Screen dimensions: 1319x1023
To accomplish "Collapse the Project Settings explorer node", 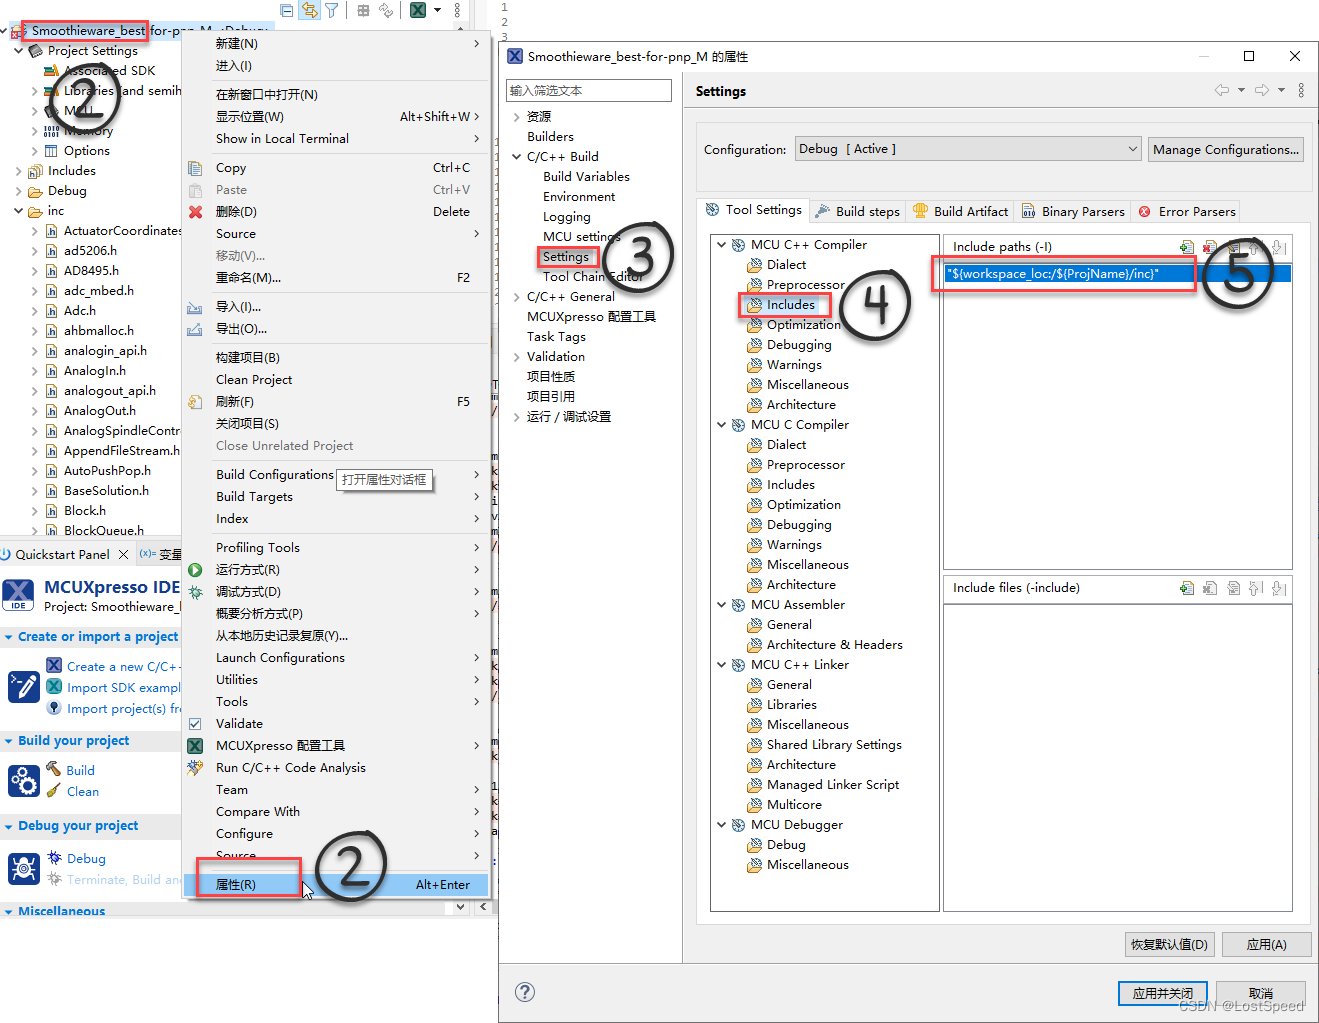I will click(19, 51).
